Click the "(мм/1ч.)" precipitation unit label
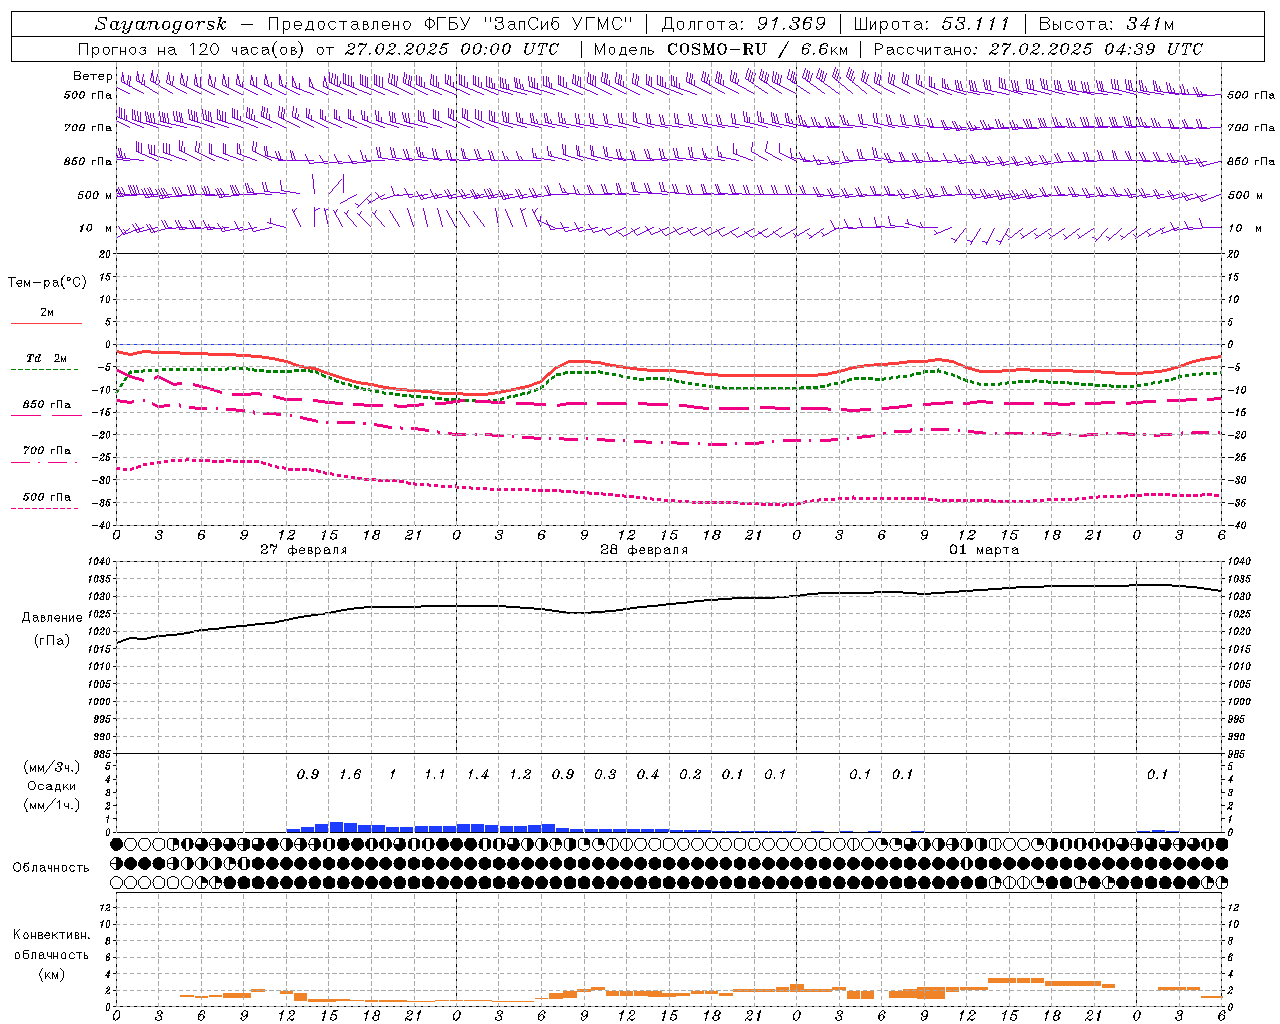Screen dimensions: 1280x1024 pos(51,805)
